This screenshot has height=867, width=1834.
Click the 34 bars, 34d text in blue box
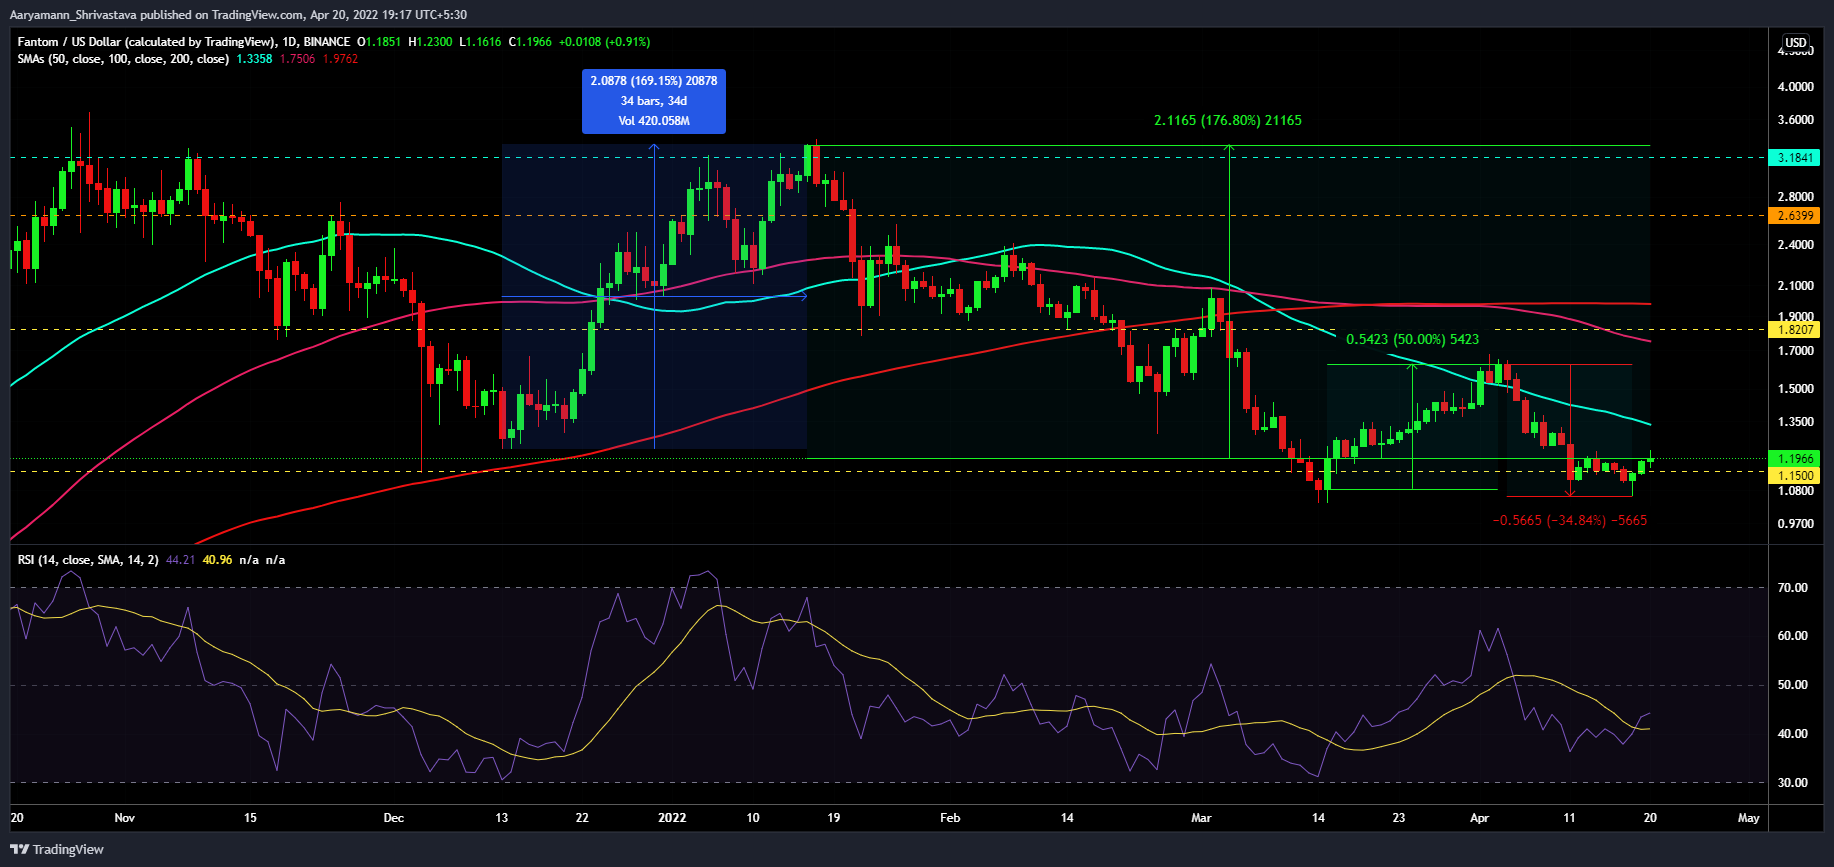[x=654, y=101]
